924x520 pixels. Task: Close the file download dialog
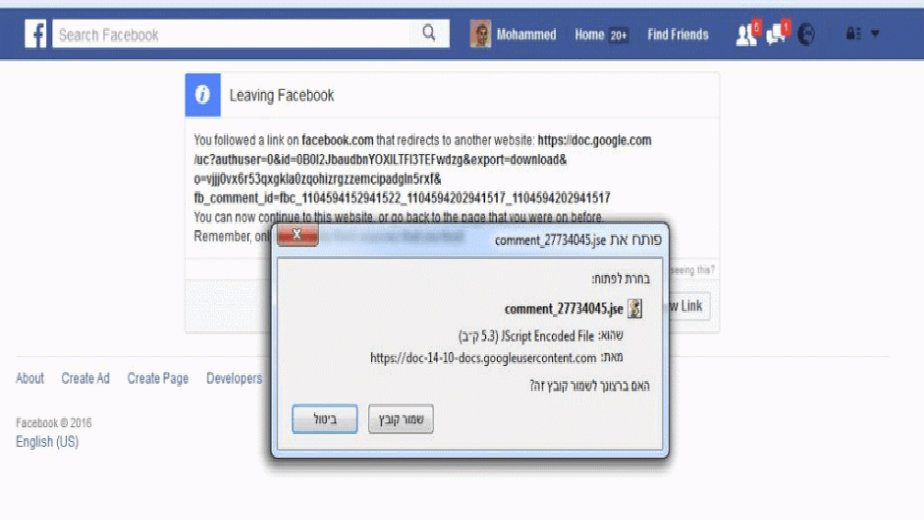[298, 235]
